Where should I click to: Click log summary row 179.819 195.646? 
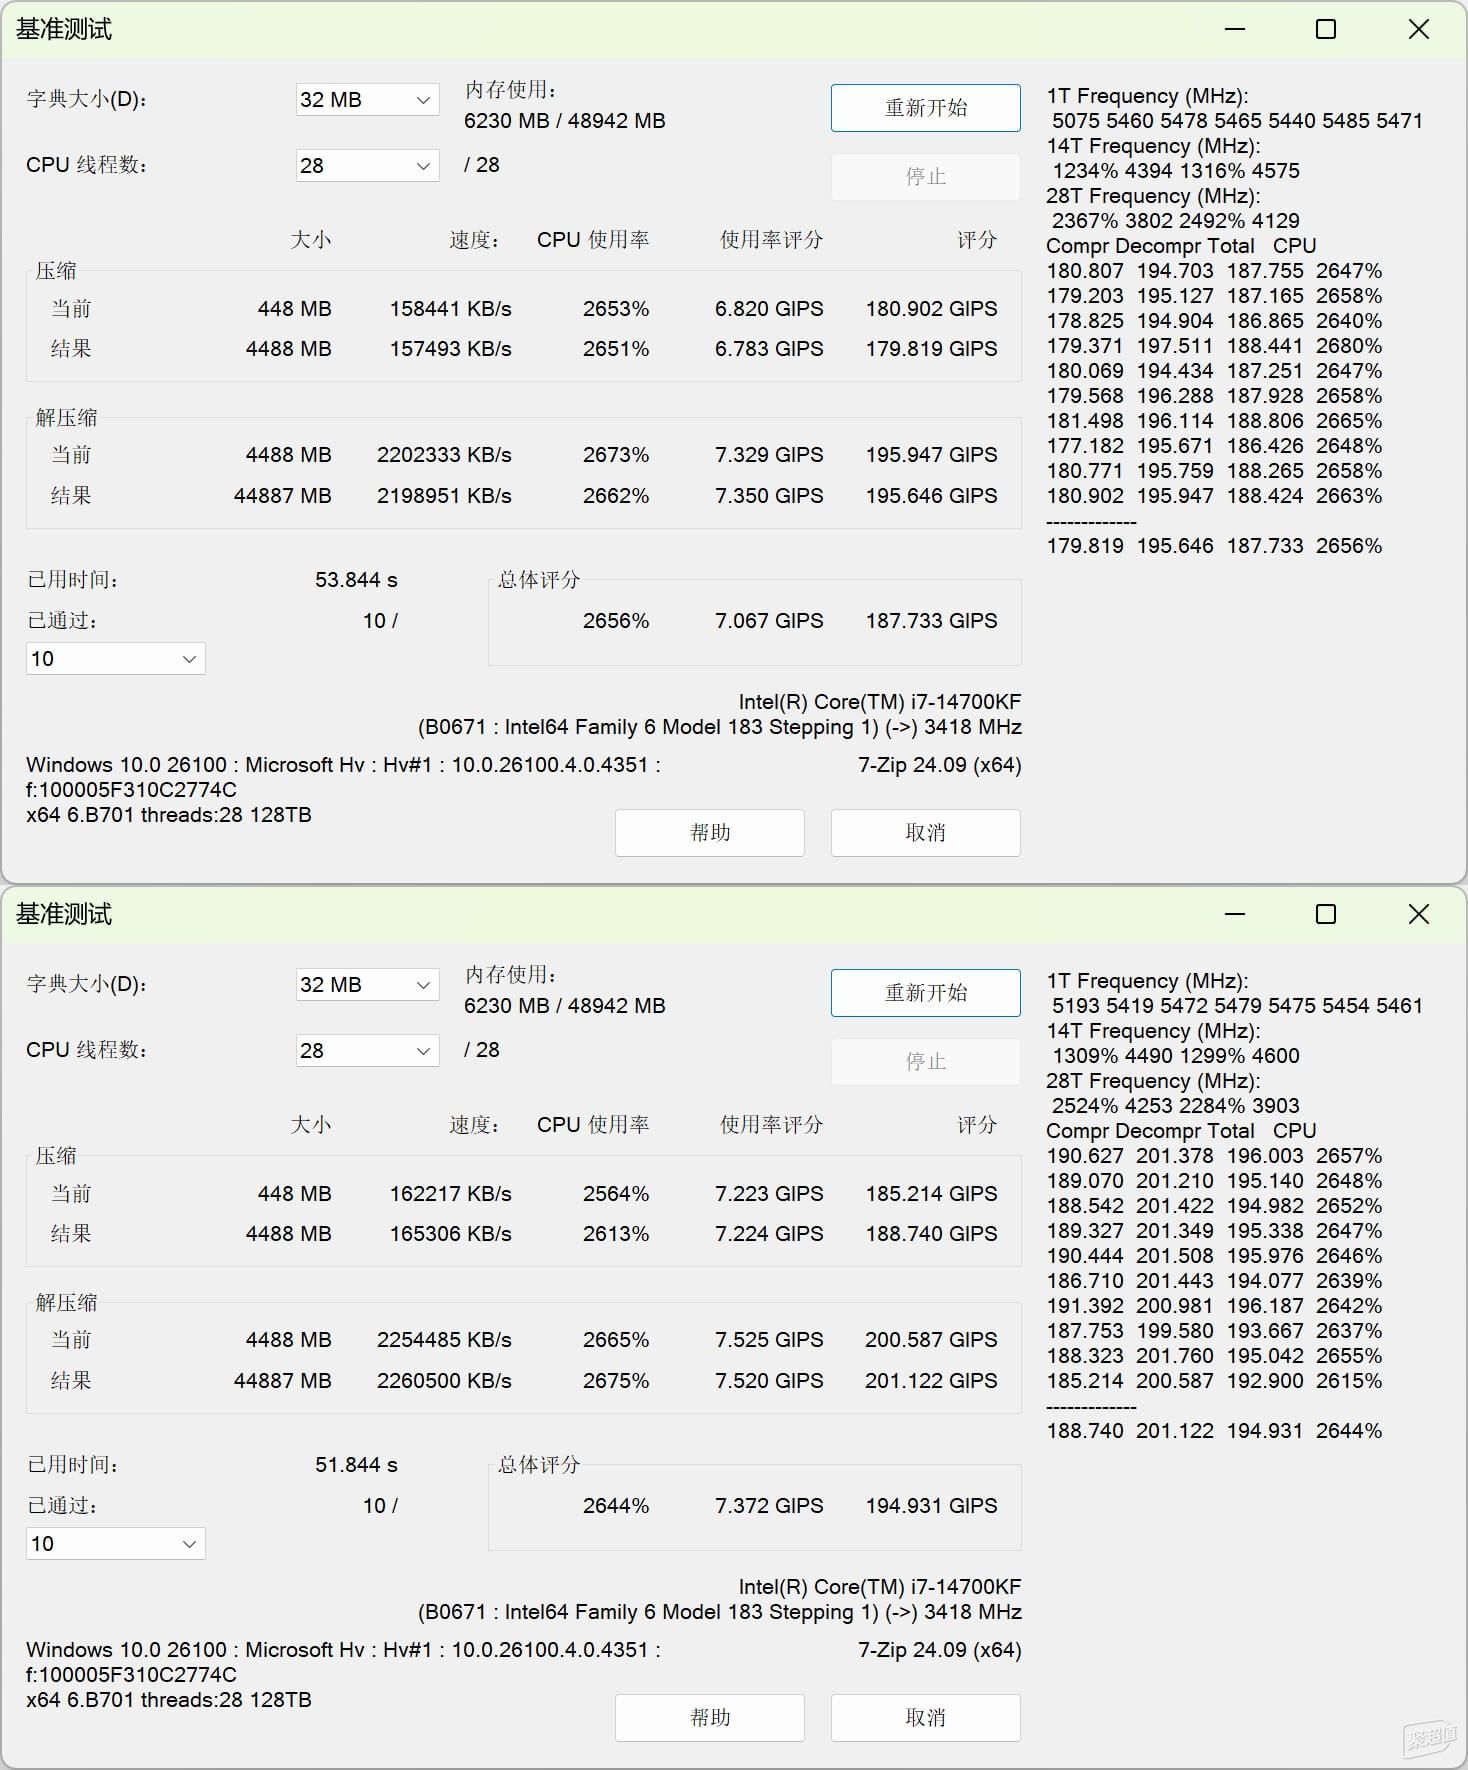[x=1214, y=546]
